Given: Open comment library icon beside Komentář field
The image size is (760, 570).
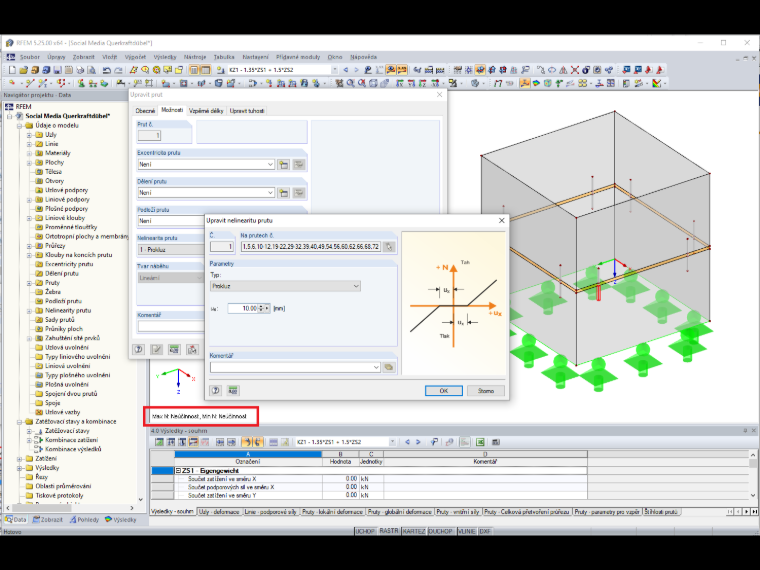Looking at the screenshot, I should (389, 367).
